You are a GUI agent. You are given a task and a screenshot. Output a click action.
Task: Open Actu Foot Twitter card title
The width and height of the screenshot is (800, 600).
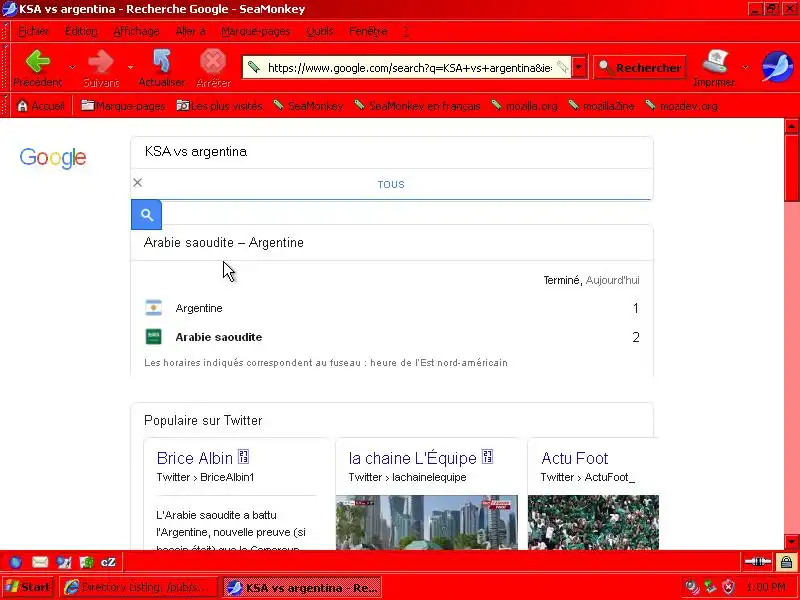pos(574,458)
